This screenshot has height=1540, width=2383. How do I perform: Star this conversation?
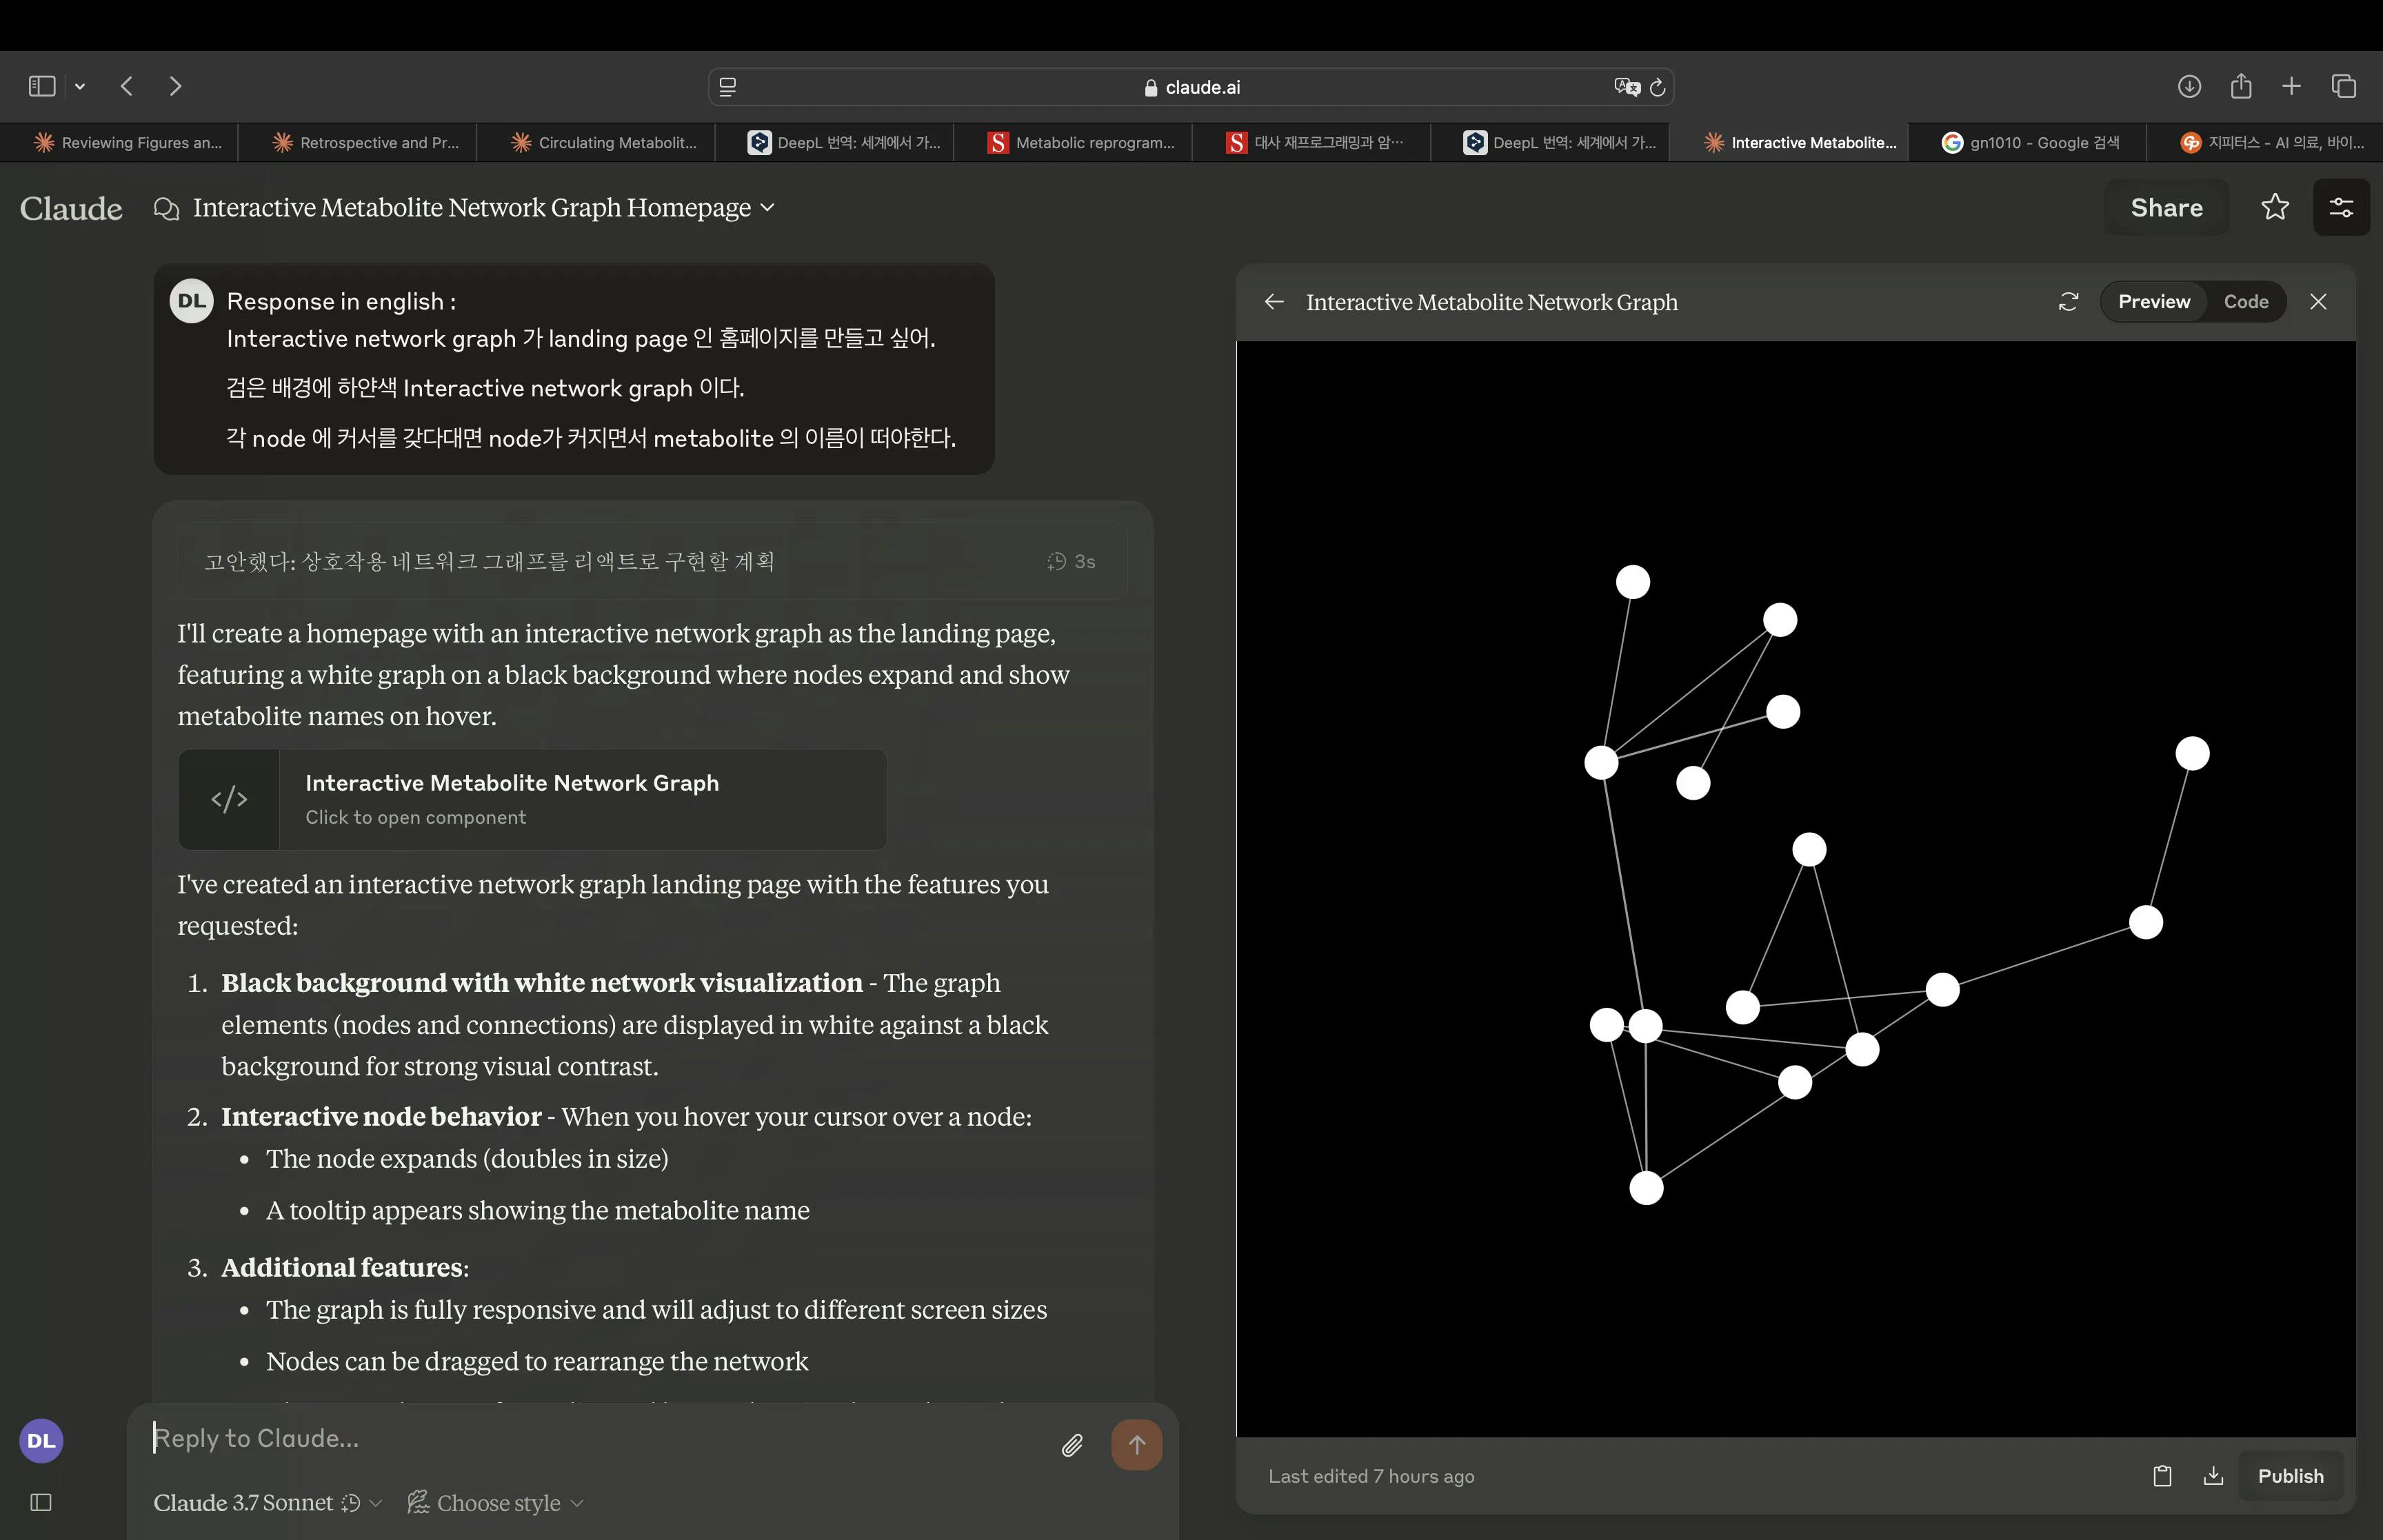[x=2274, y=207]
